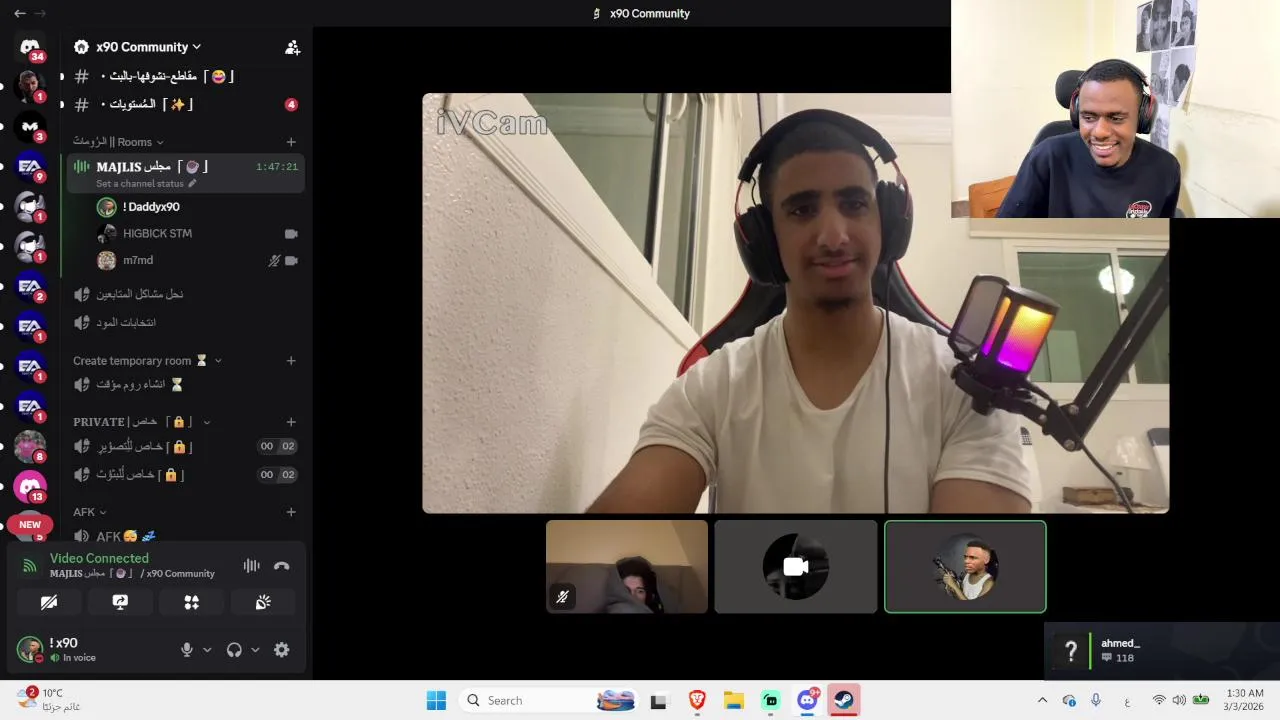Collapse the PRIVATE category
Screen dimensions: 1280x720
[142, 422]
